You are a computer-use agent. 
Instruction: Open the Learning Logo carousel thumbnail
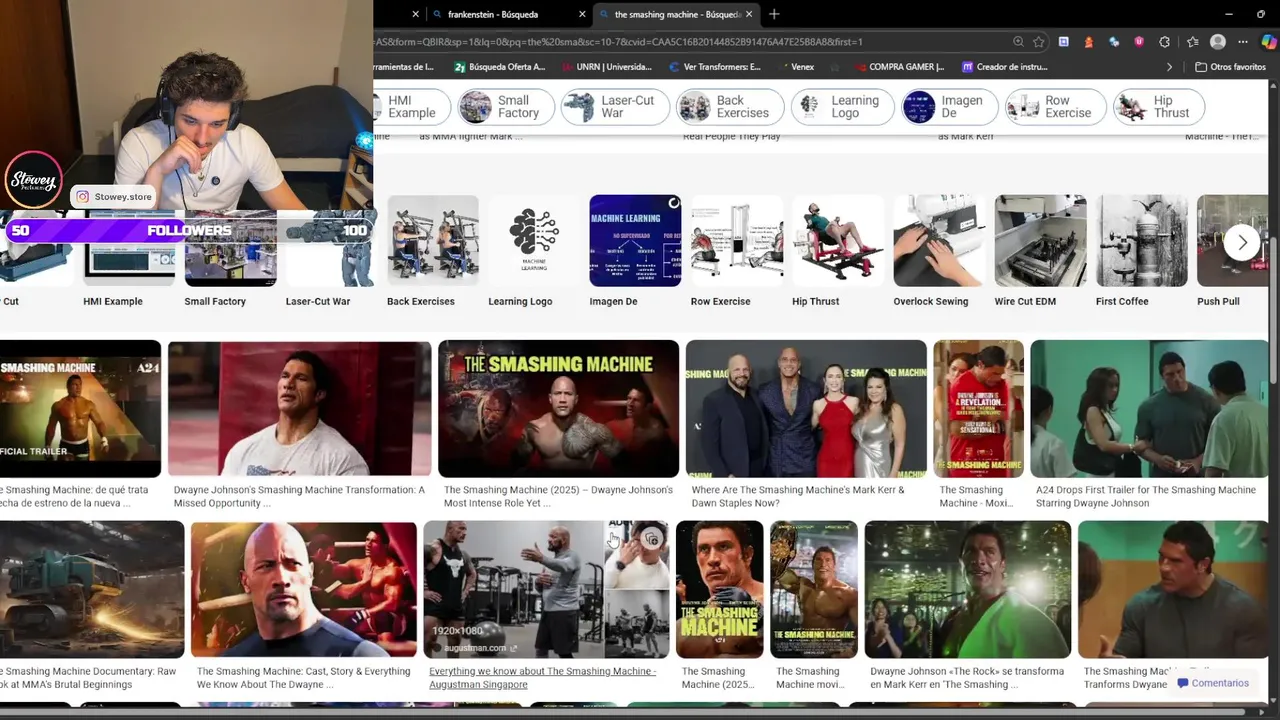coord(534,241)
